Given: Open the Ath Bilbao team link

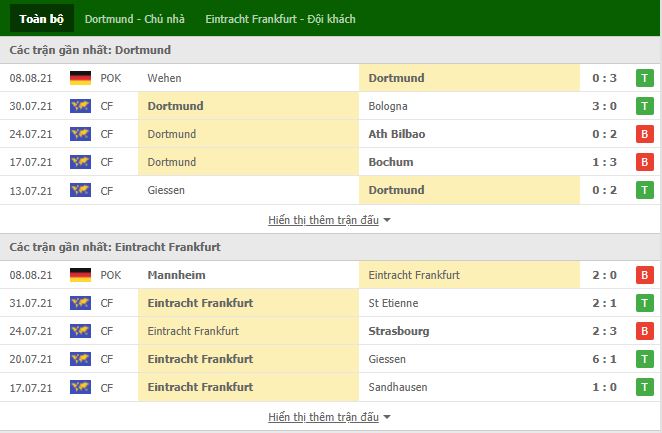Looking at the screenshot, I should 396,134.
